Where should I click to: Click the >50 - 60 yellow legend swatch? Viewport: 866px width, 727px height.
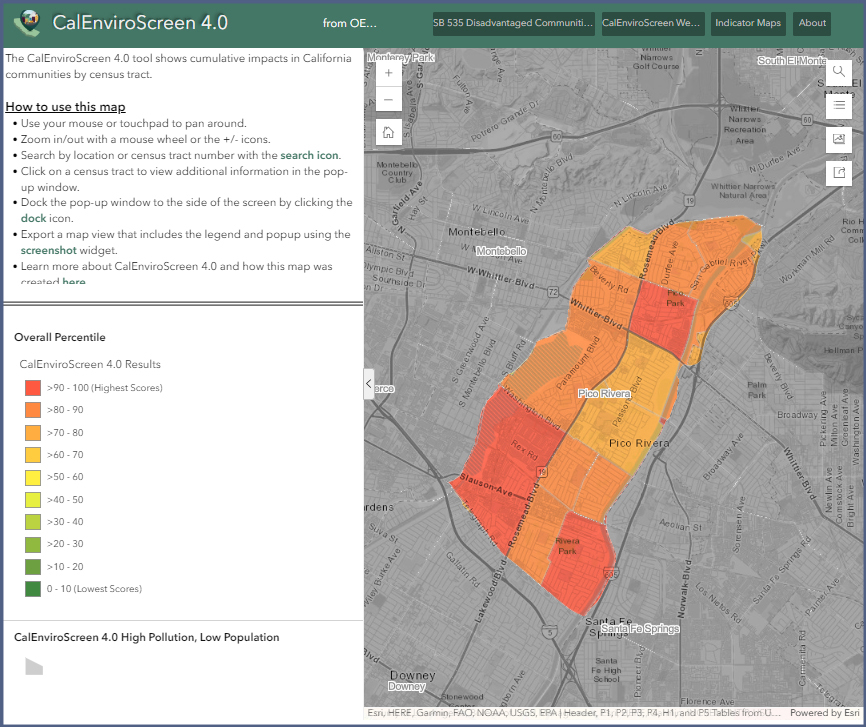click(x=33, y=477)
